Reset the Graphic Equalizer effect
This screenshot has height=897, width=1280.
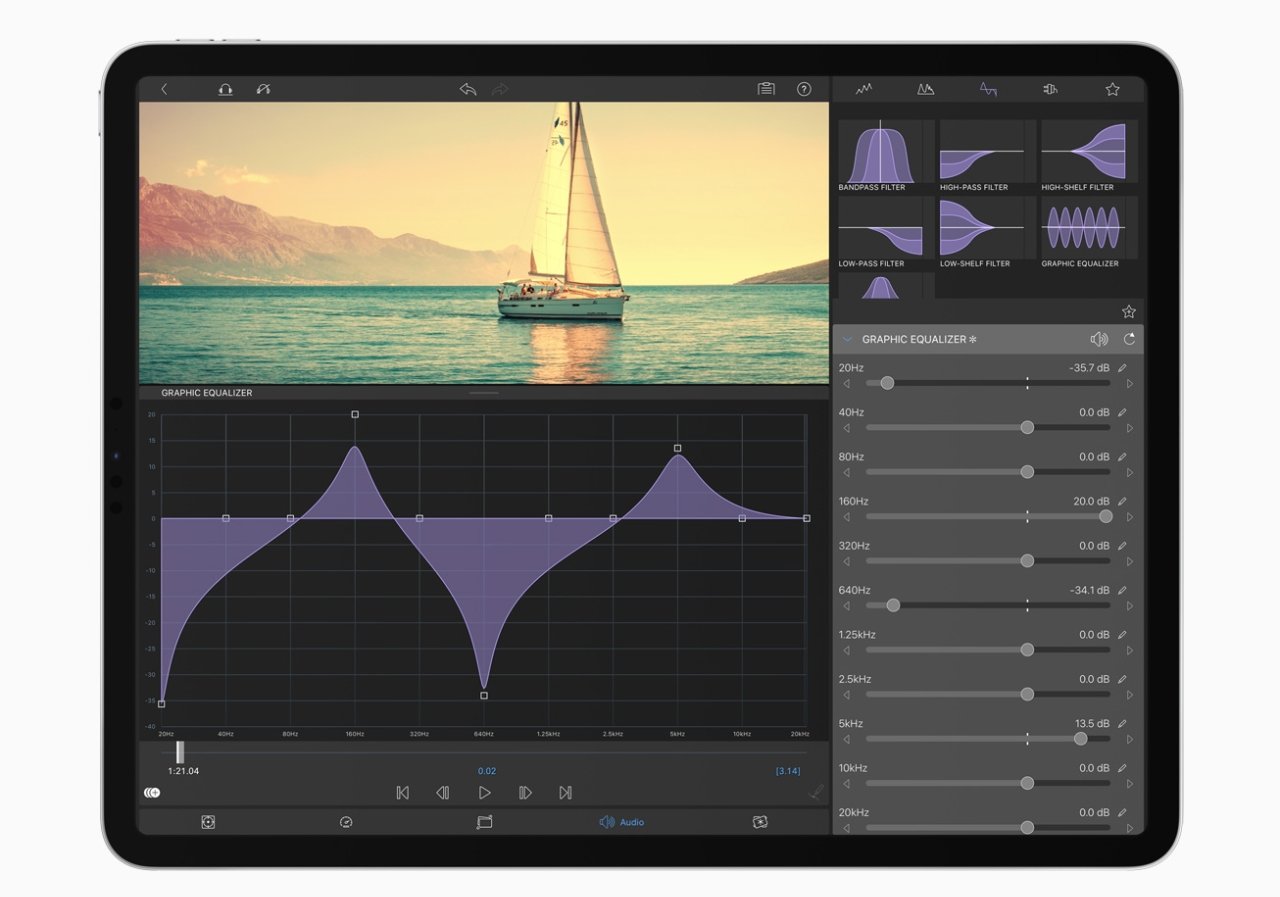click(1129, 339)
